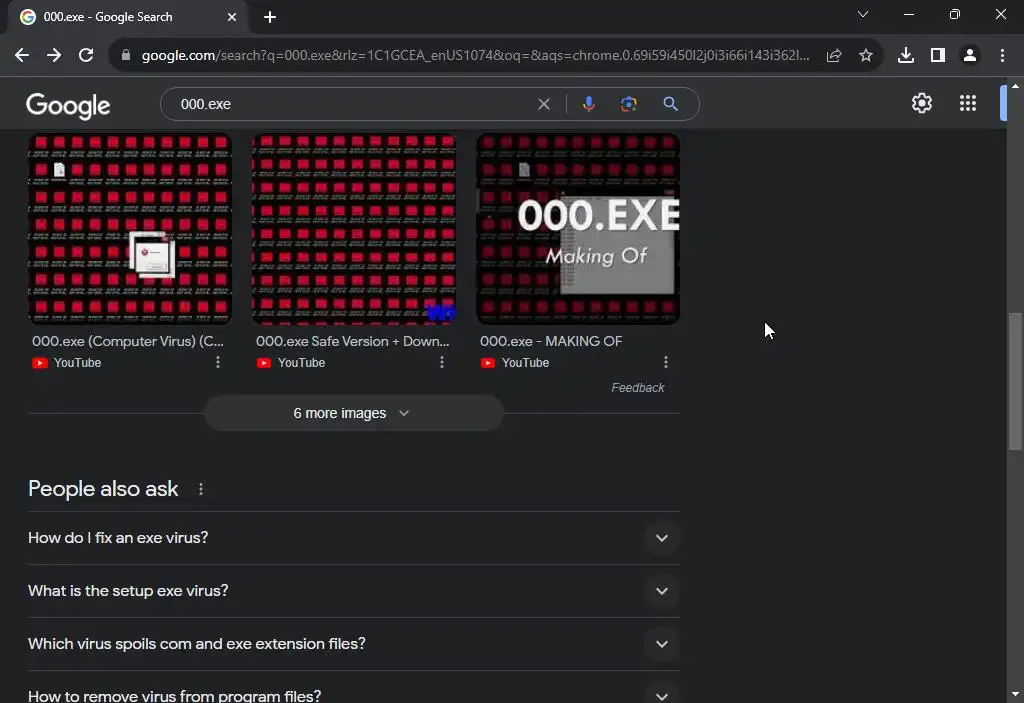Image resolution: width=1024 pixels, height=703 pixels.
Task: Click the Feedback link
Action: (x=637, y=388)
